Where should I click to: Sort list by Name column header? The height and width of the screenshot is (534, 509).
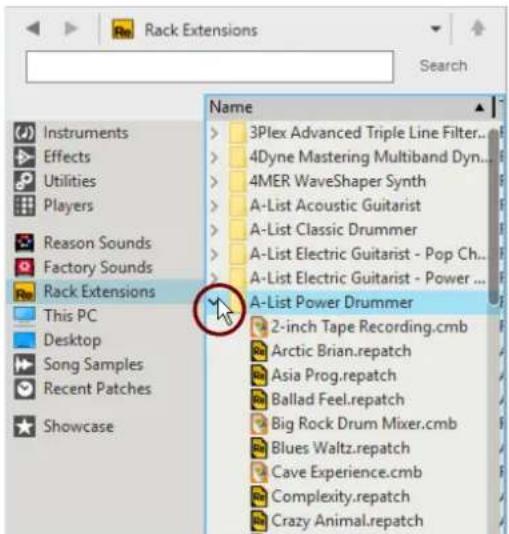pos(349,108)
